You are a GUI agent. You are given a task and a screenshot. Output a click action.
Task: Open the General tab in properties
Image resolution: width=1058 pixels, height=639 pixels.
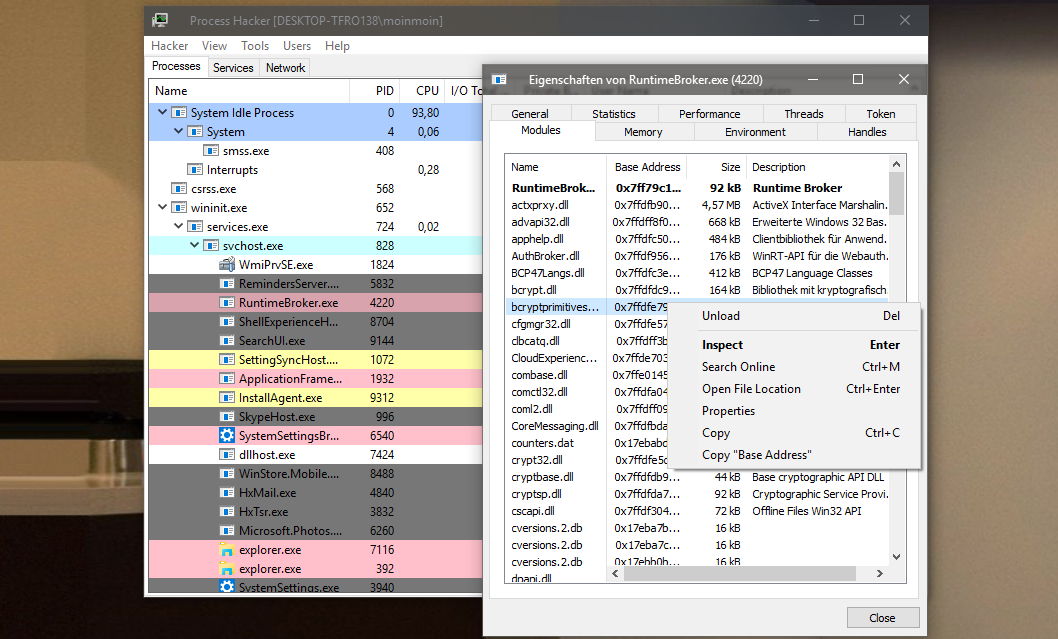(530, 114)
